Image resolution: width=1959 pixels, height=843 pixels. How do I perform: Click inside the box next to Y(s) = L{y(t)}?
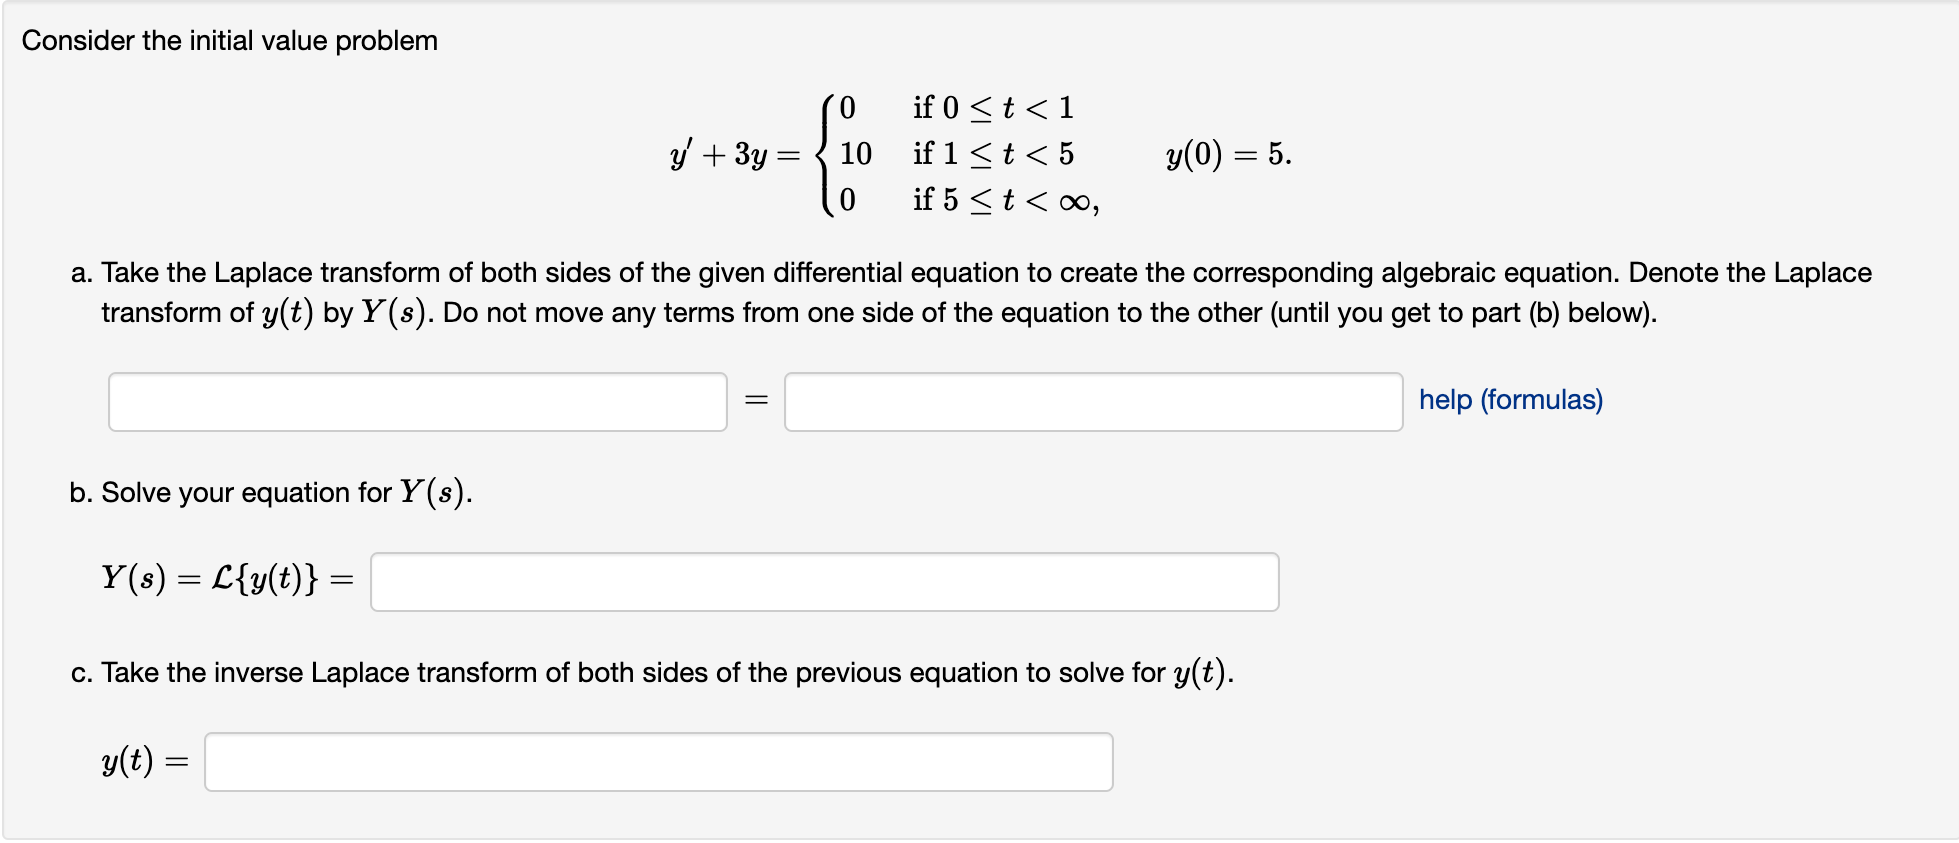tap(824, 581)
